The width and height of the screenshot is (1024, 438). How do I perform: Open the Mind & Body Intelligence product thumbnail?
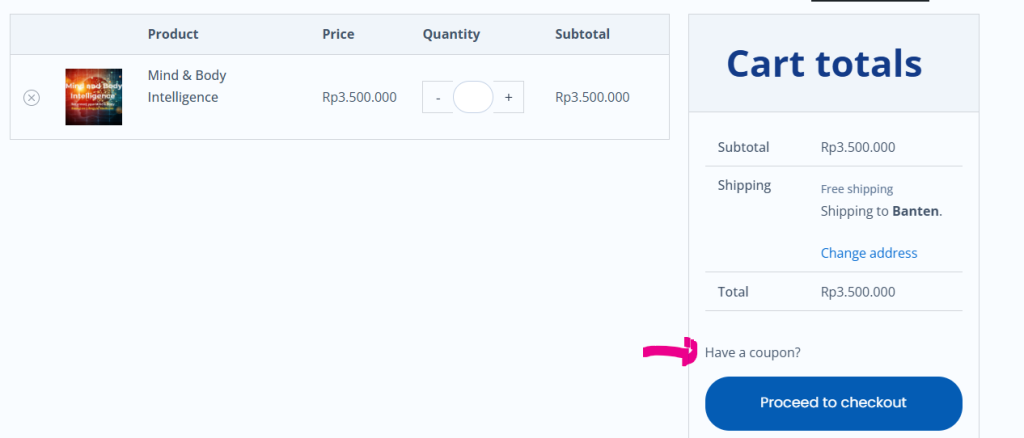click(x=93, y=97)
